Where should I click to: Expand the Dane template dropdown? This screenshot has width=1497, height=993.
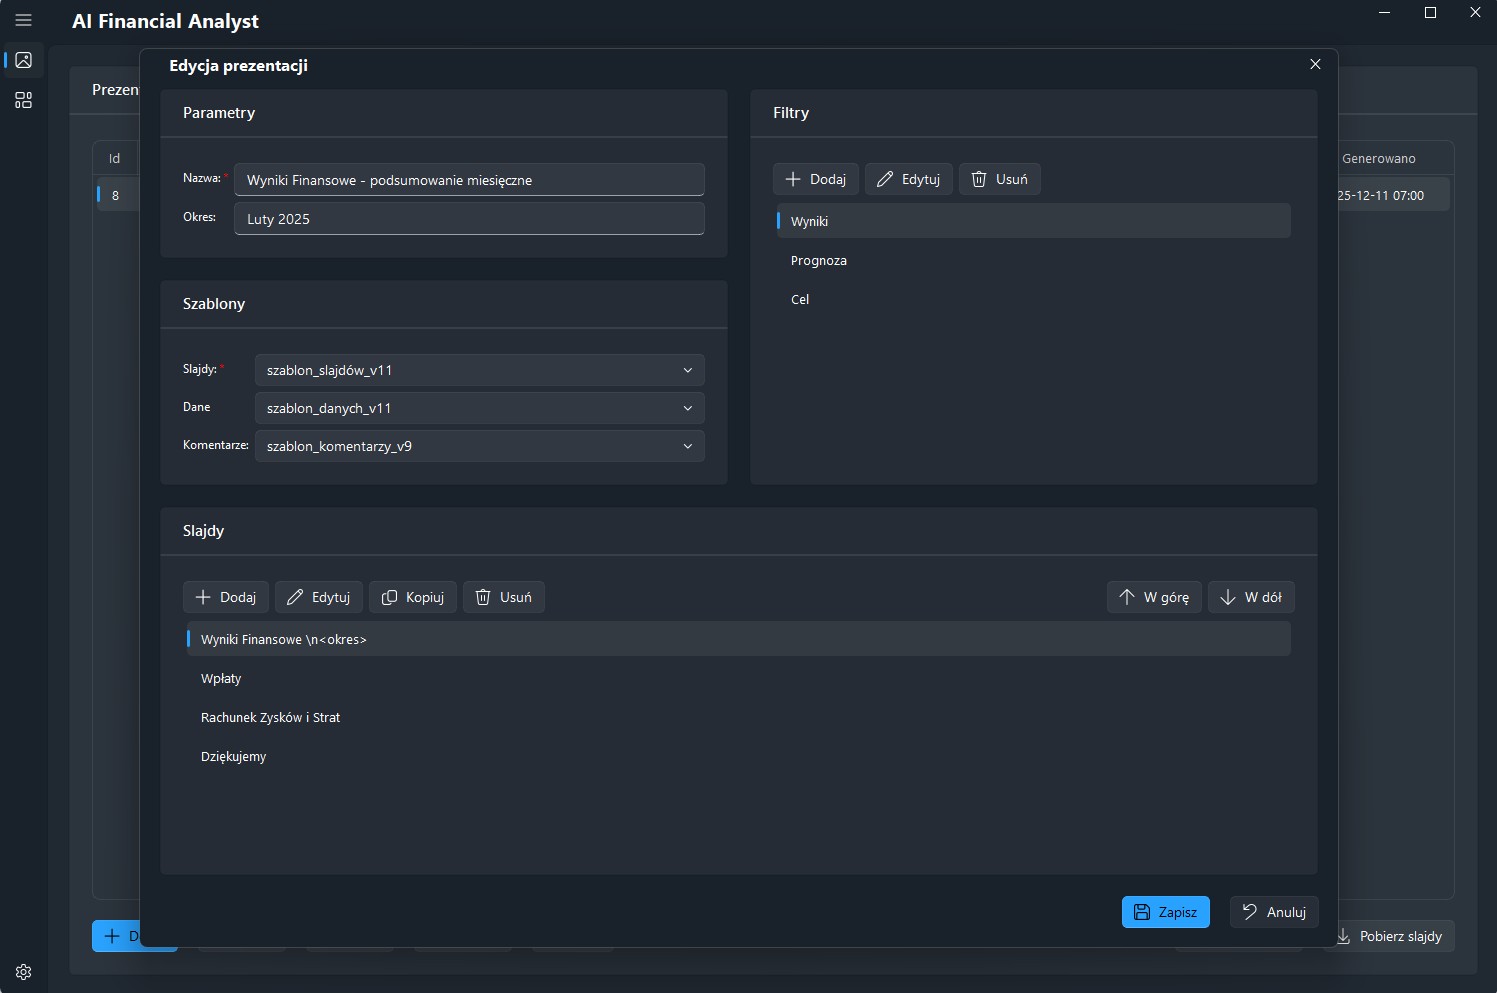(479, 408)
